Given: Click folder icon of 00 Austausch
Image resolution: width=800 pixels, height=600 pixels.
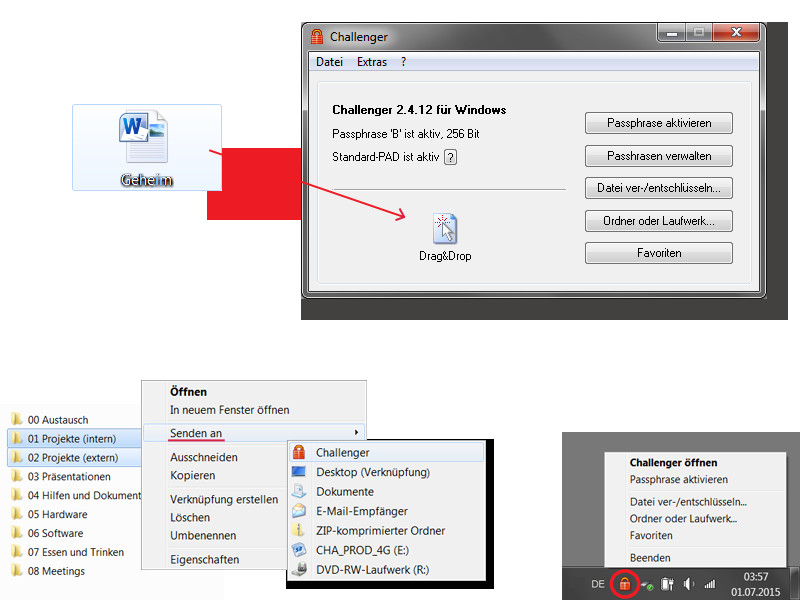Looking at the screenshot, I should point(17,419).
